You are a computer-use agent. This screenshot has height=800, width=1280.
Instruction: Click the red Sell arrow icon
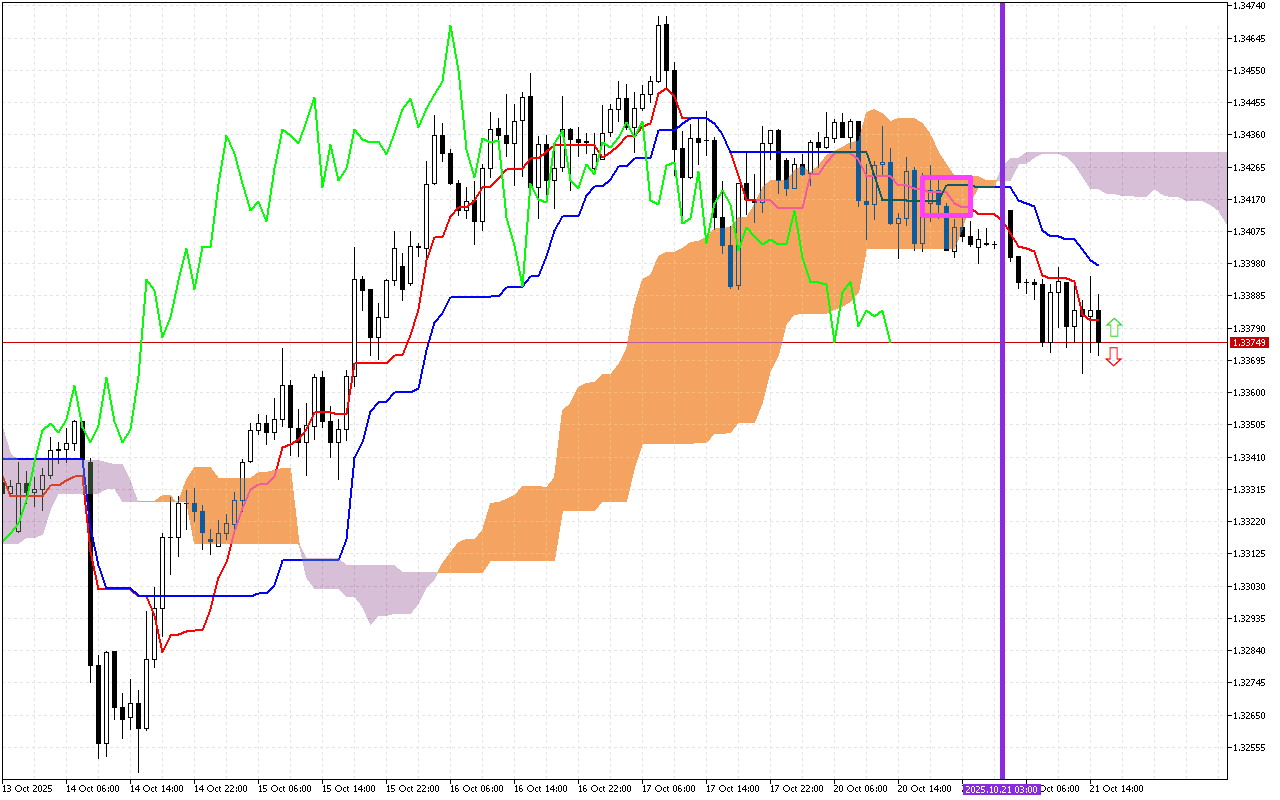coord(1114,356)
